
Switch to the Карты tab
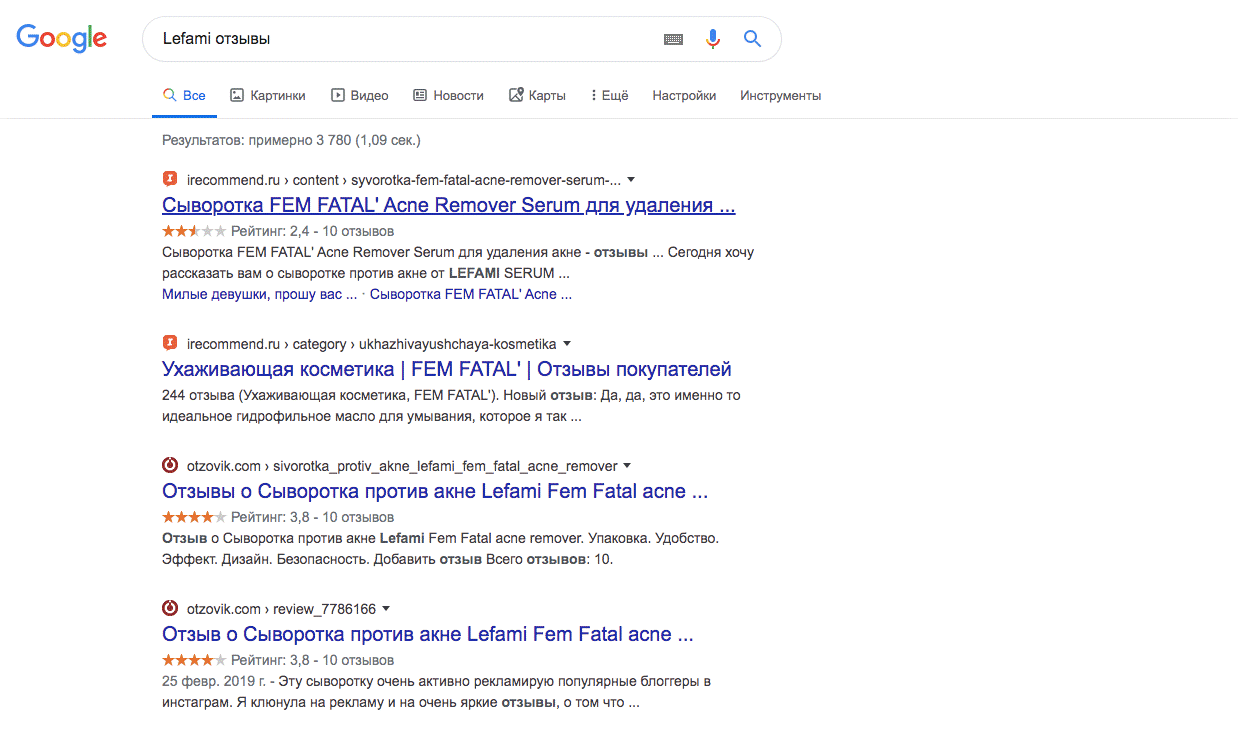tap(537, 95)
